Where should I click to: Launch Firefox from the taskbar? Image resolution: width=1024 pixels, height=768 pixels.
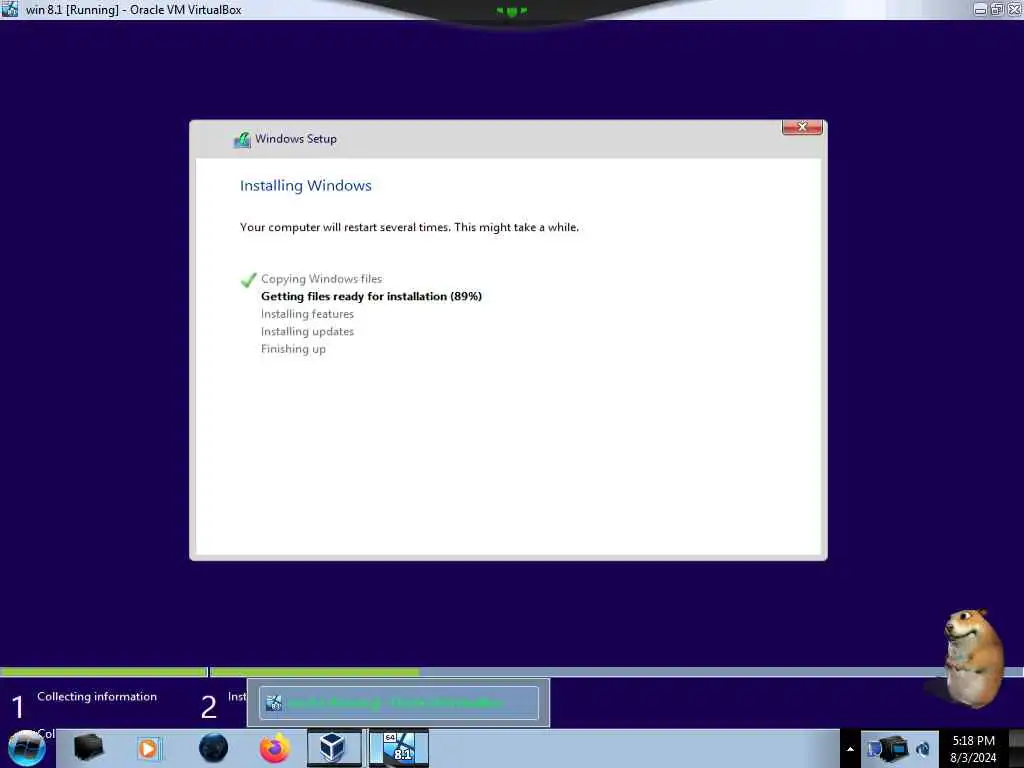[274, 748]
